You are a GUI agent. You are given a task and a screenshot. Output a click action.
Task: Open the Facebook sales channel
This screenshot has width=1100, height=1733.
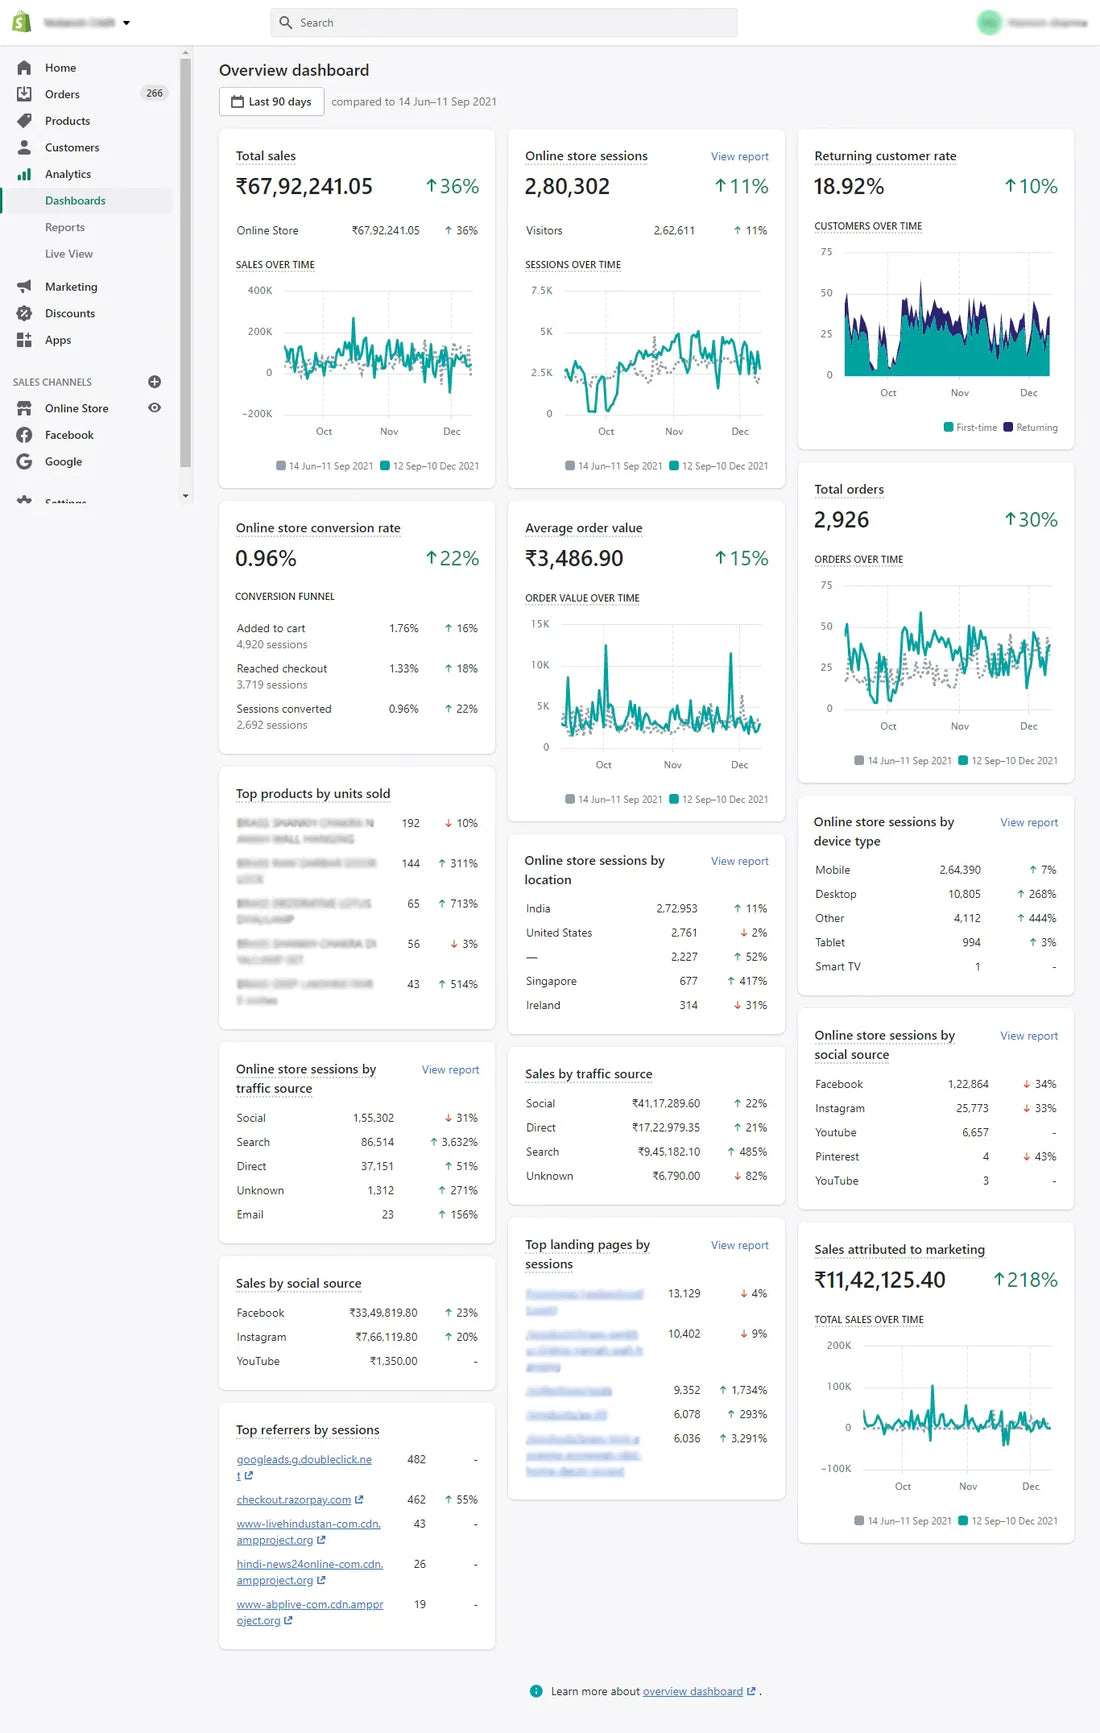pos(69,435)
